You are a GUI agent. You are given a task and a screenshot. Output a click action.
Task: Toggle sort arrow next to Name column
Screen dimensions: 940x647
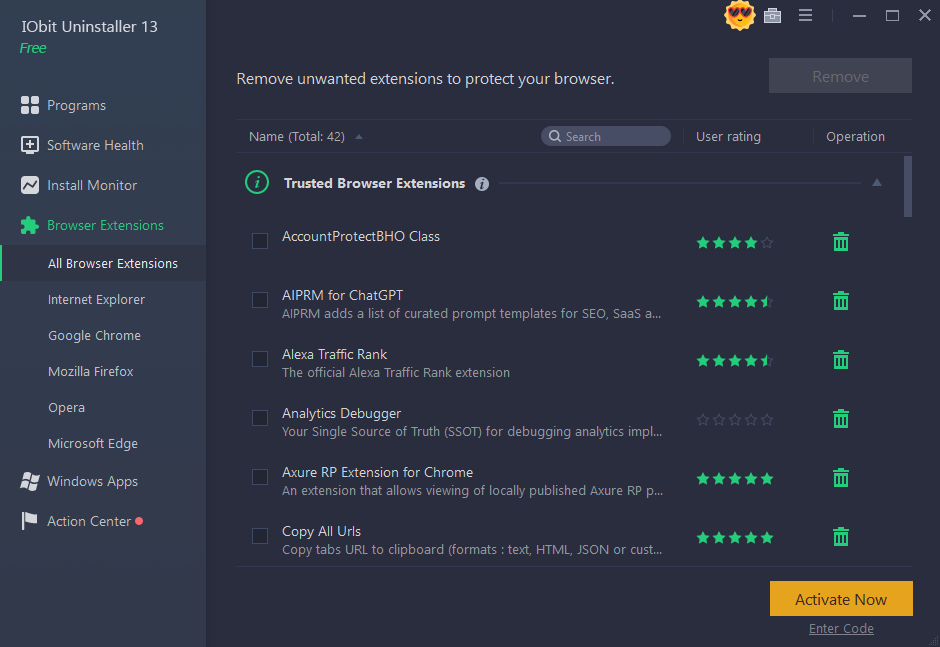(x=358, y=137)
